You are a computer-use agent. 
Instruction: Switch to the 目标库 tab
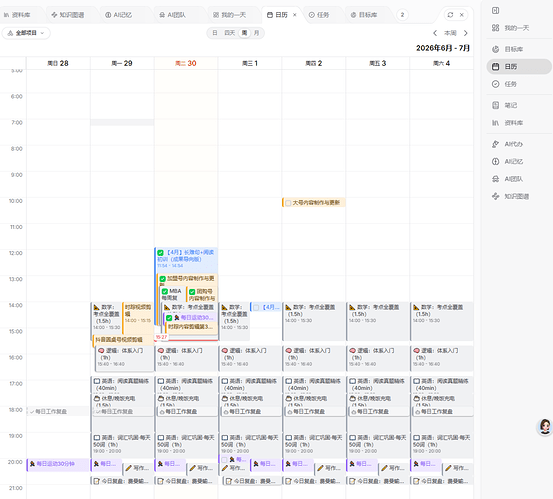[364, 15]
